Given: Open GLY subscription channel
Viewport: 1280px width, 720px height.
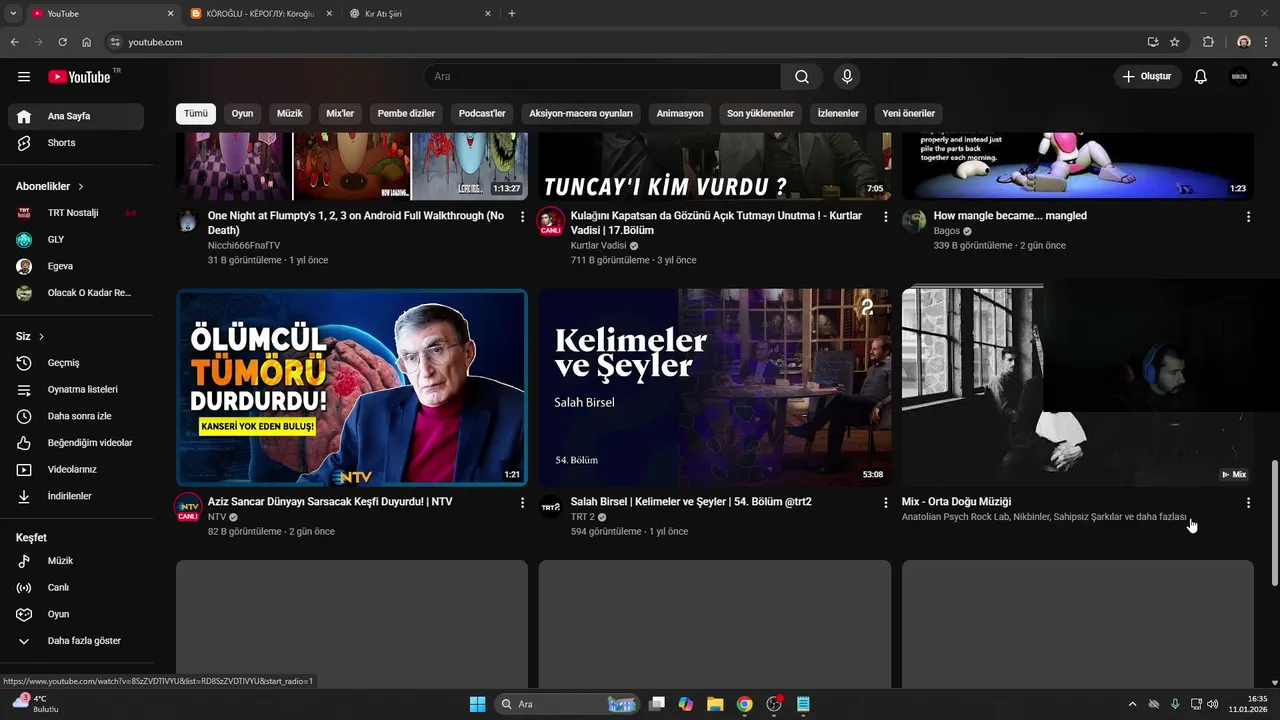Looking at the screenshot, I should pyautogui.click(x=76, y=240).
